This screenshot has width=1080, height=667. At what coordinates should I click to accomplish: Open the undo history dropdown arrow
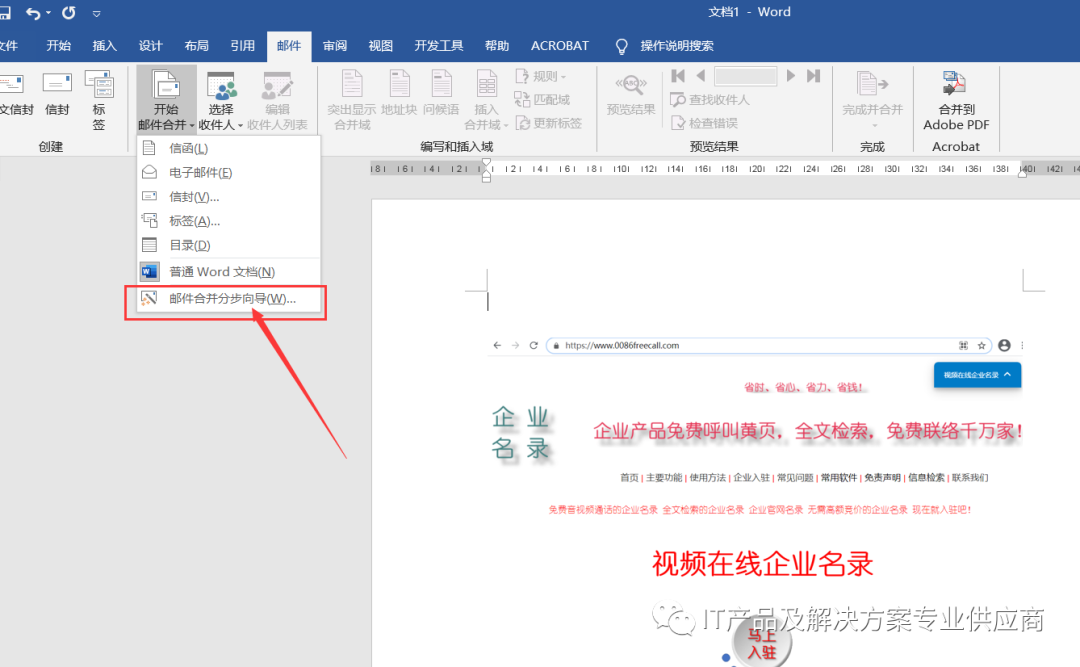[x=48, y=13]
